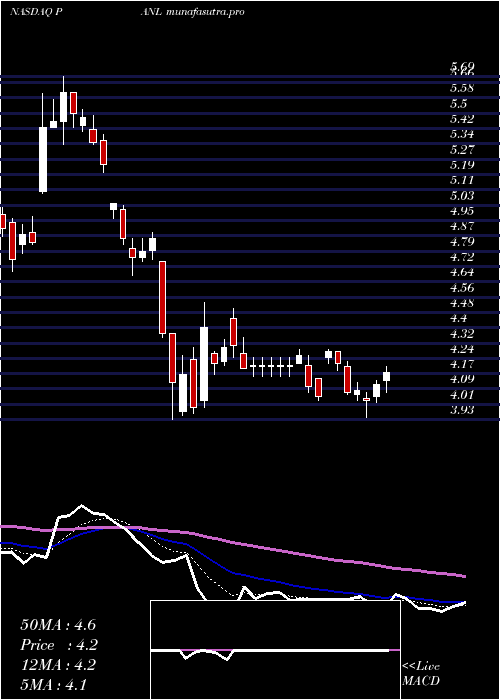Click the 4.56 price axis label
The image size is (500, 700).
click(462, 288)
